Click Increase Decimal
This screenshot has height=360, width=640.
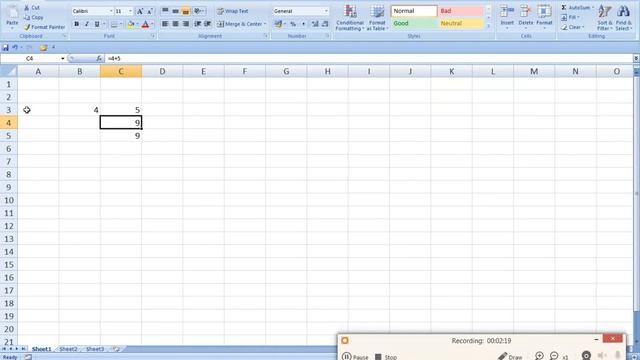point(315,24)
